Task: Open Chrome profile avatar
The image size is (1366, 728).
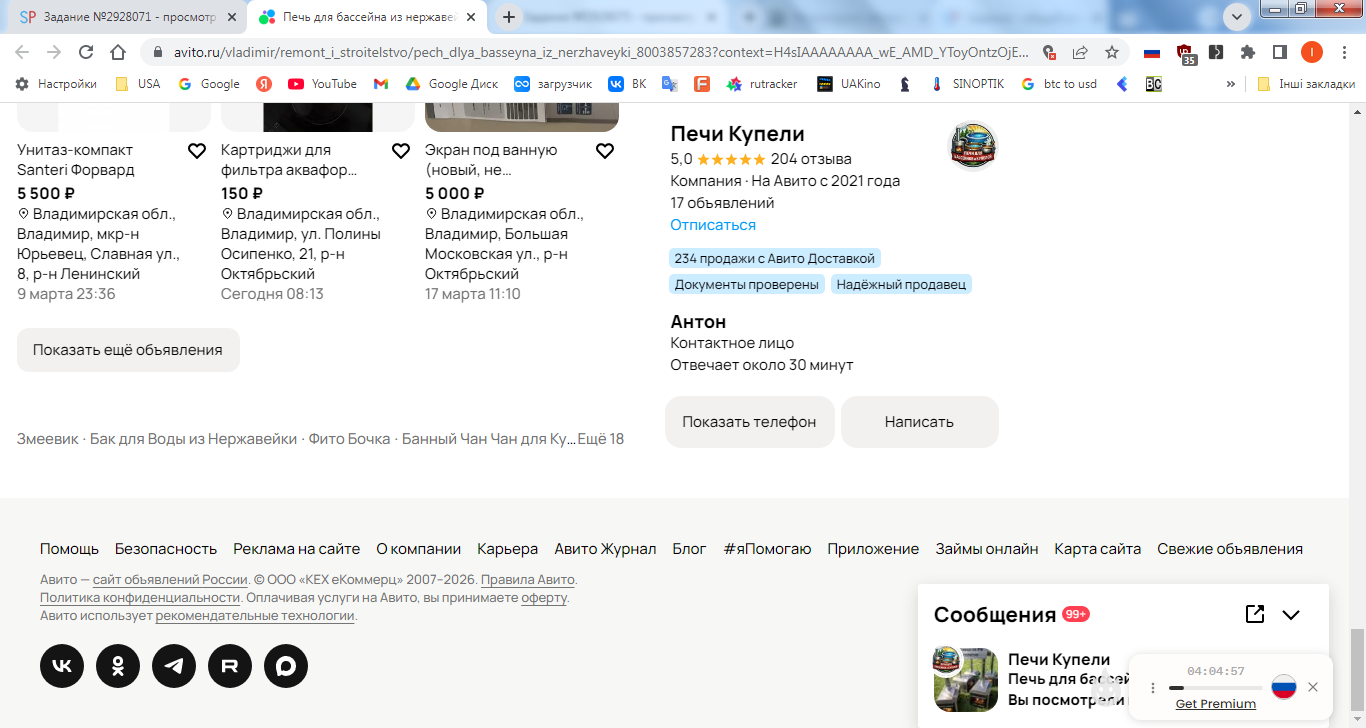Action: click(1312, 52)
